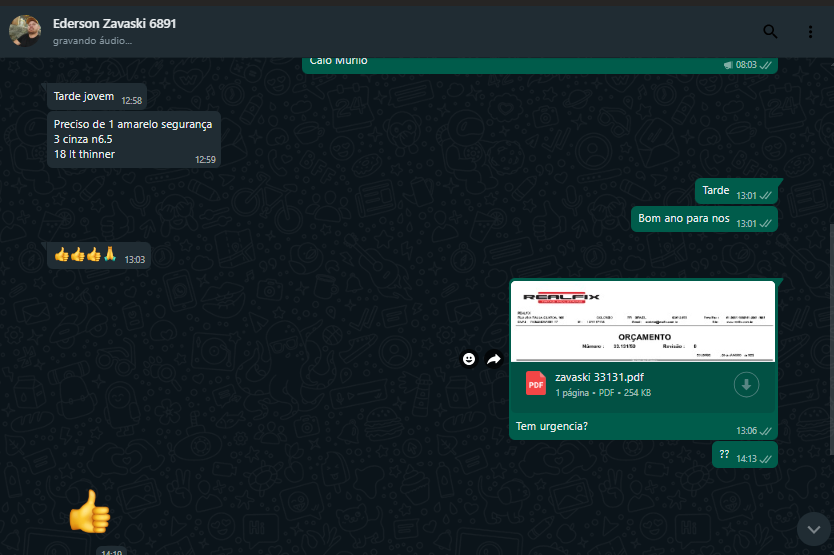Click the zavaski 33131.pdf file name
834x555 pixels.
click(x=599, y=377)
